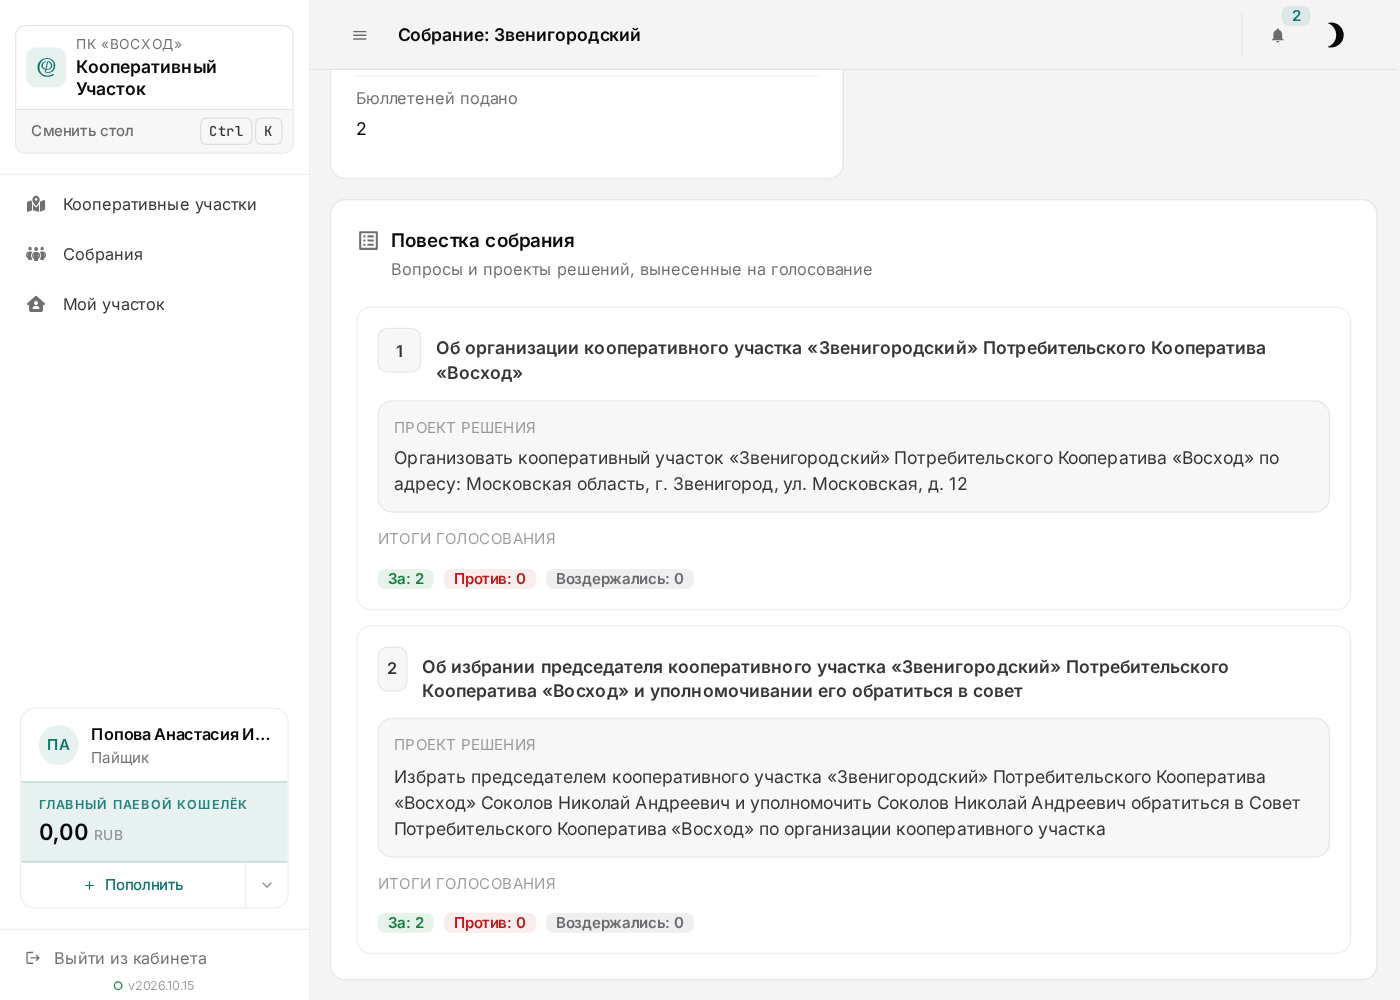Click the notification count badge 2
This screenshot has width=1400, height=1000.
coord(1296,16)
